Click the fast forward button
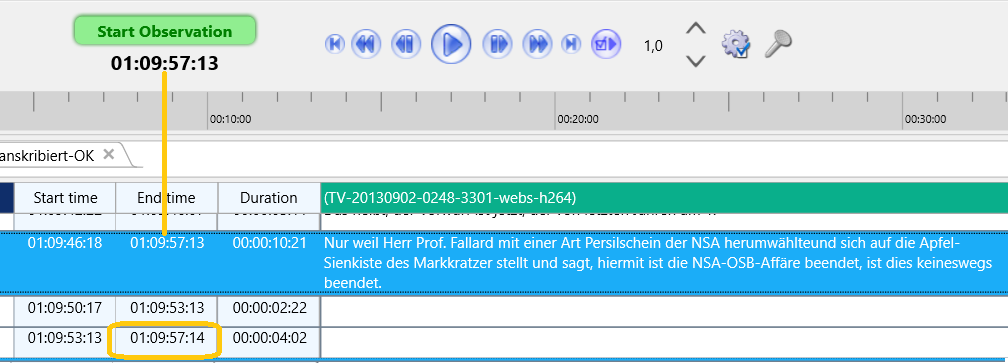 point(537,44)
